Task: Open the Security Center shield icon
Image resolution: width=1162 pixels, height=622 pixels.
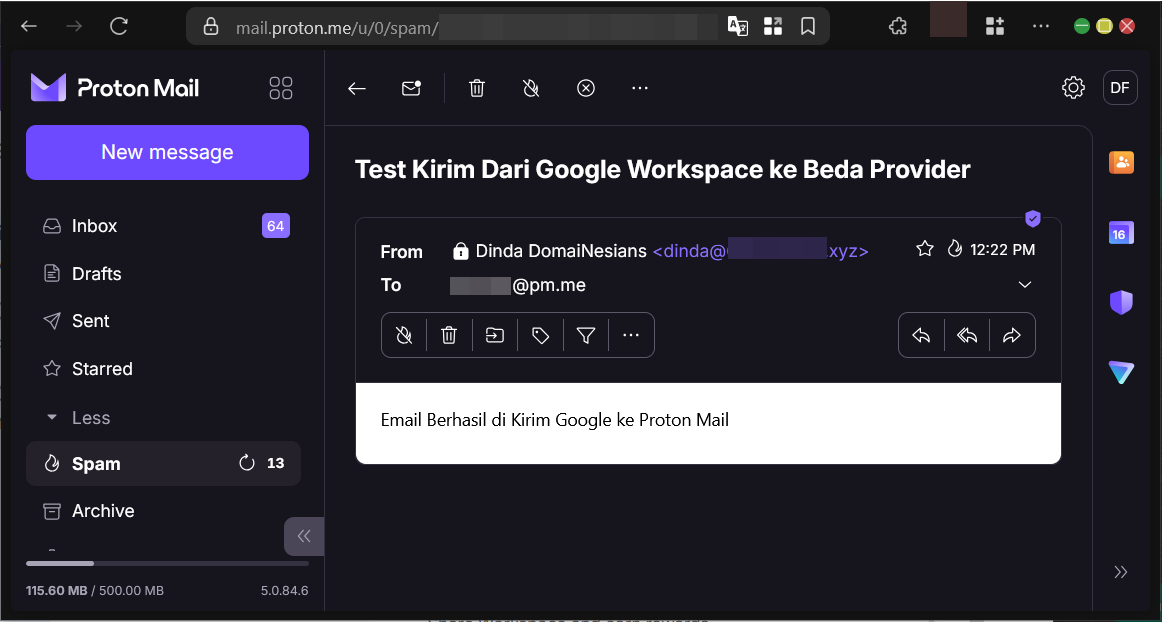Action: coord(1121,302)
